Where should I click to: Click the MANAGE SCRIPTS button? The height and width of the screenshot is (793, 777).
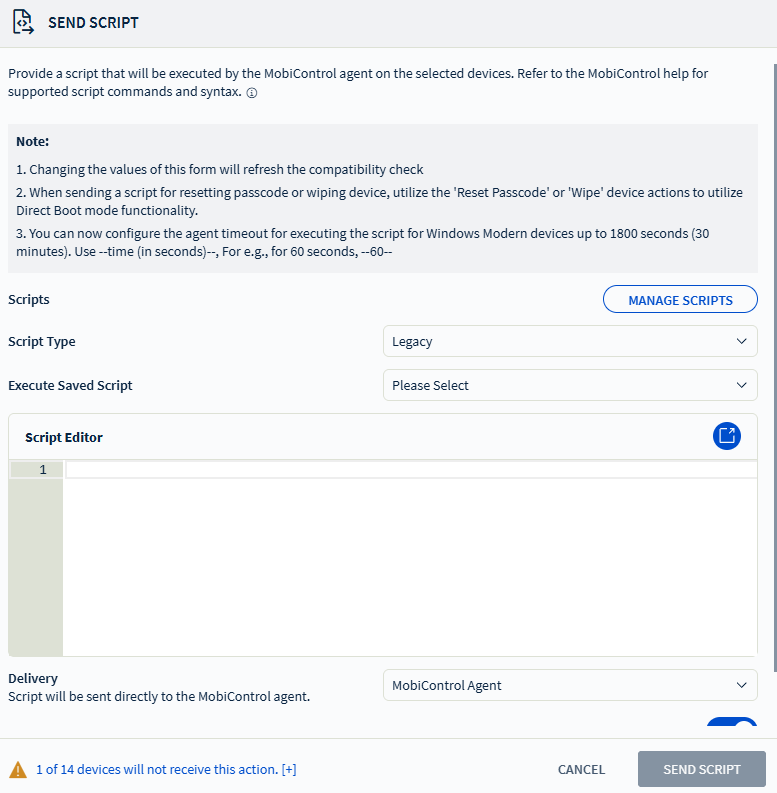[680, 300]
